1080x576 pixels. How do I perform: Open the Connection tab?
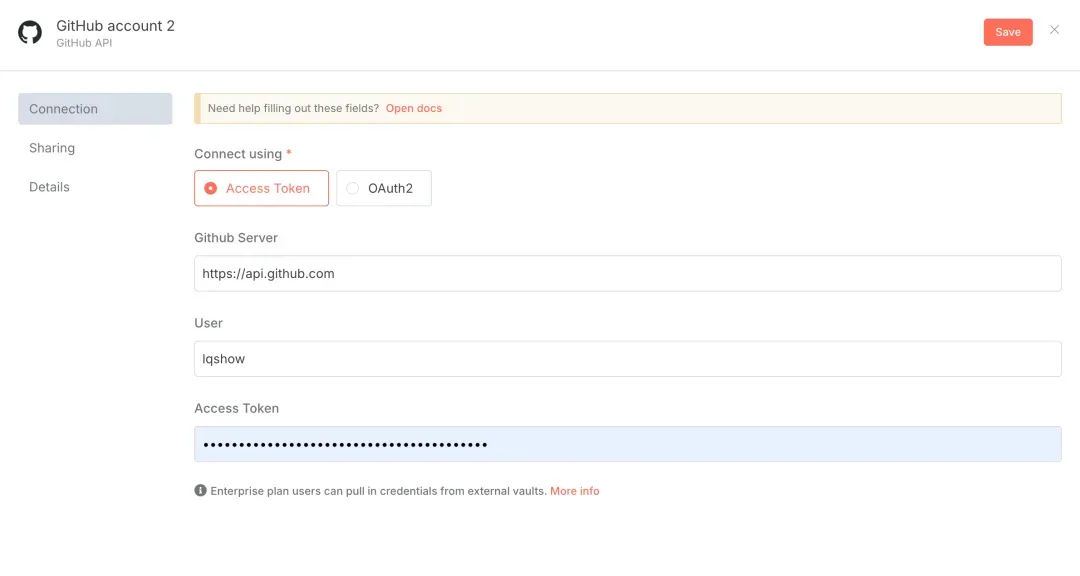(95, 109)
